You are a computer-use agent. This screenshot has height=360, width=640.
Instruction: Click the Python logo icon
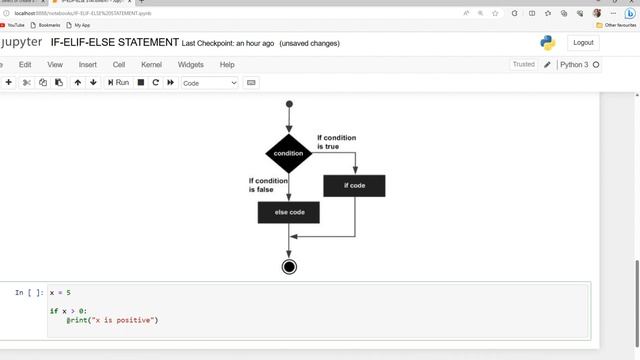(548, 42)
